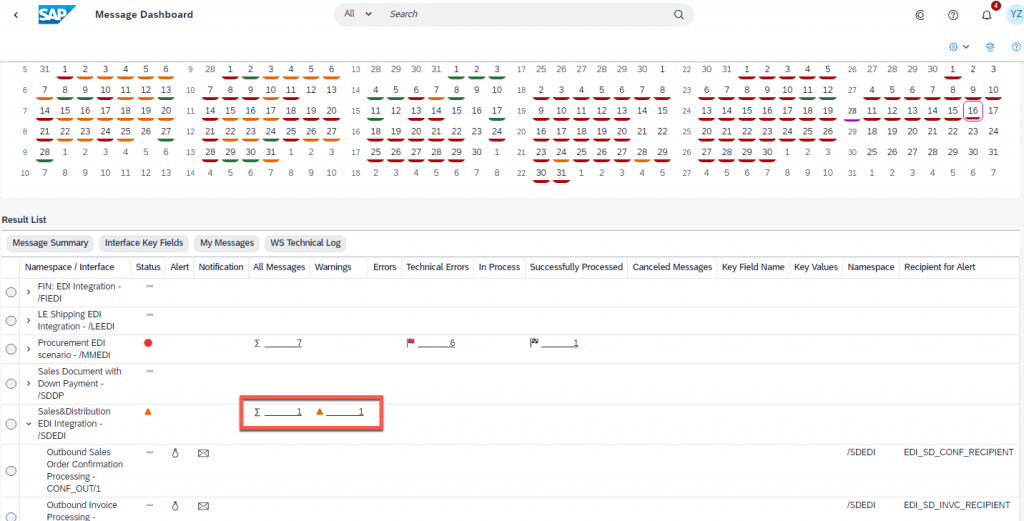Select day 13 in calendar week 24

point(706,111)
